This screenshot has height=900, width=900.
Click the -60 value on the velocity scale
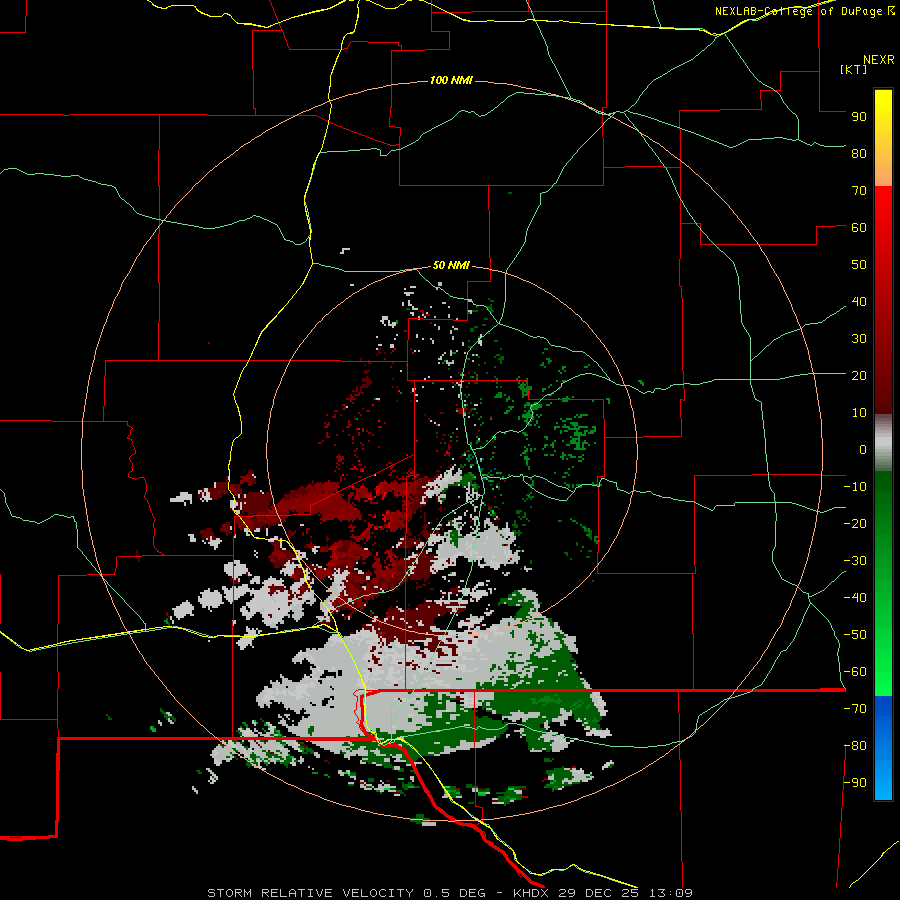tap(855, 672)
